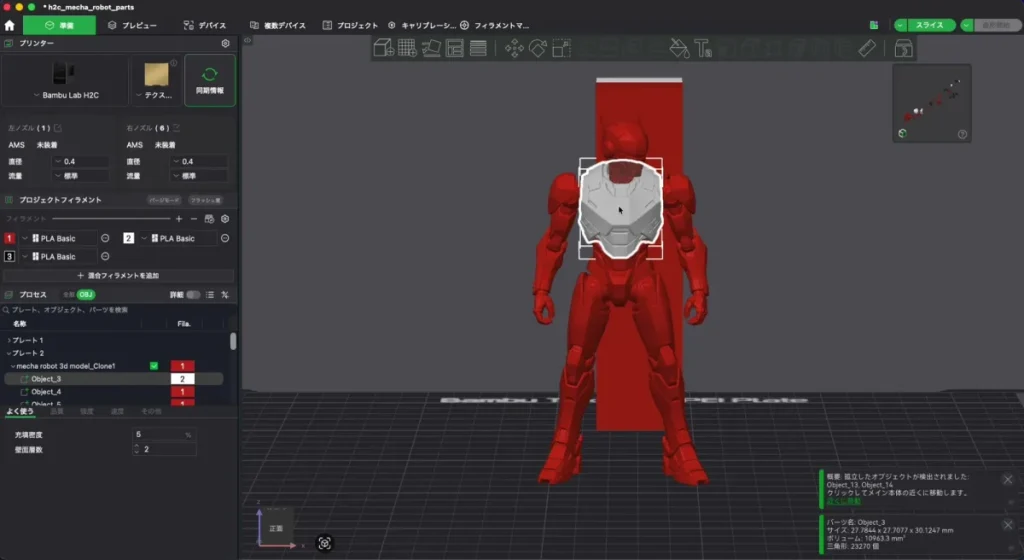This screenshot has width=1024, height=560.
Task: Select the Measure ruler tool
Action: (867, 48)
